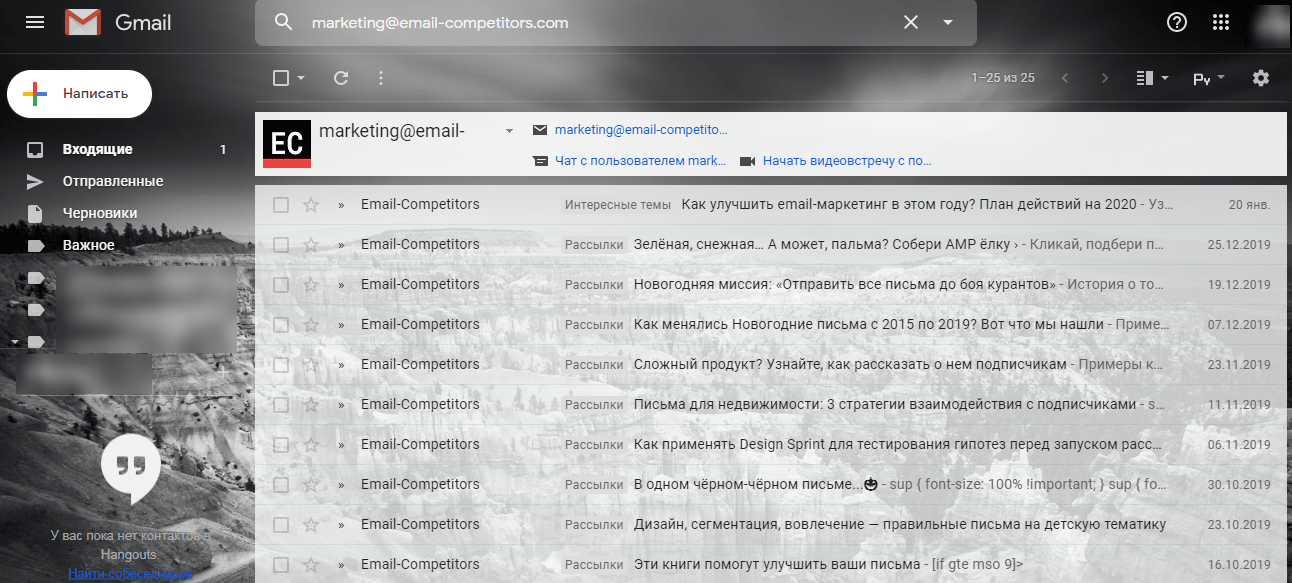
Task: Check the email dated 19.12.2019
Action: [x=281, y=285]
